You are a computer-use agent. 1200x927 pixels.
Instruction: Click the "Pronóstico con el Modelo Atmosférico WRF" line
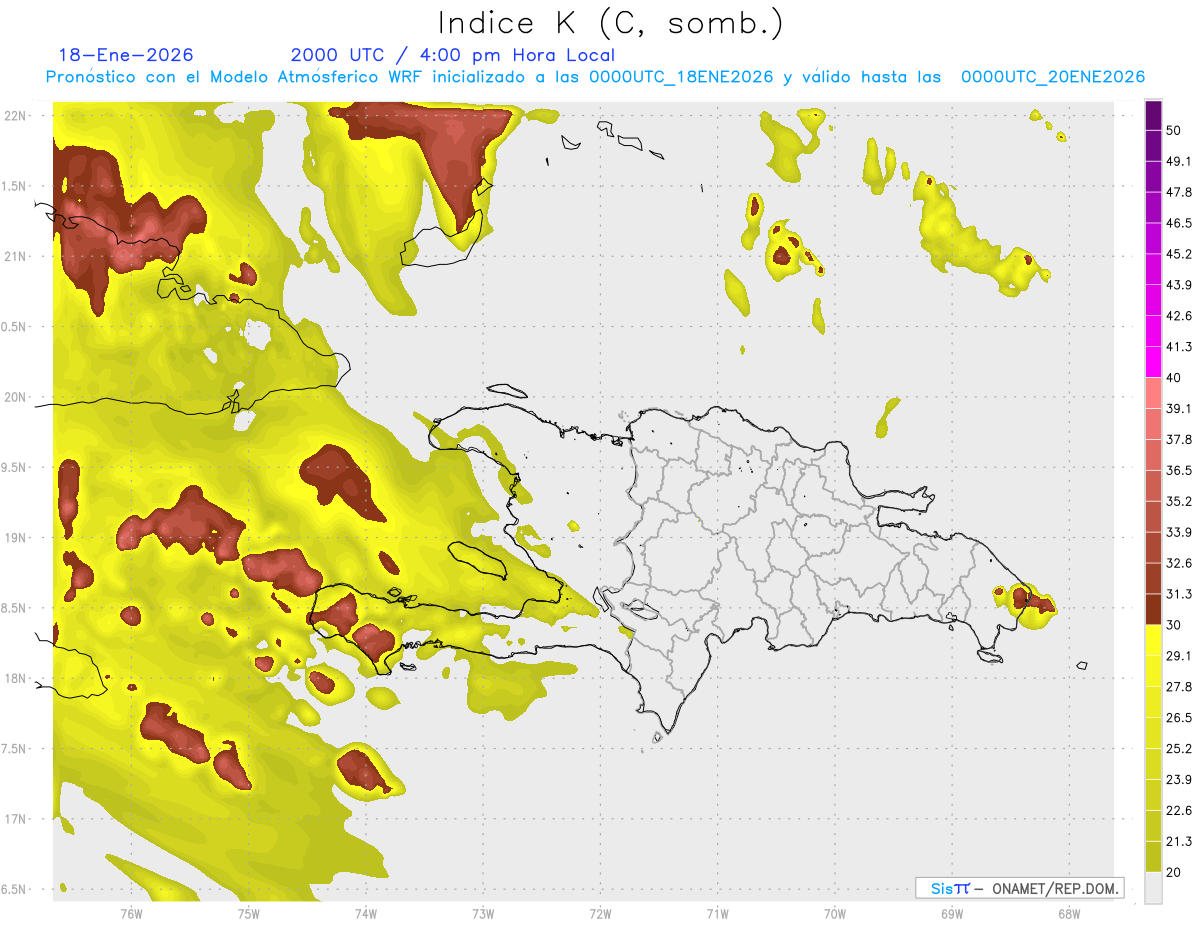(x=595, y=77)
